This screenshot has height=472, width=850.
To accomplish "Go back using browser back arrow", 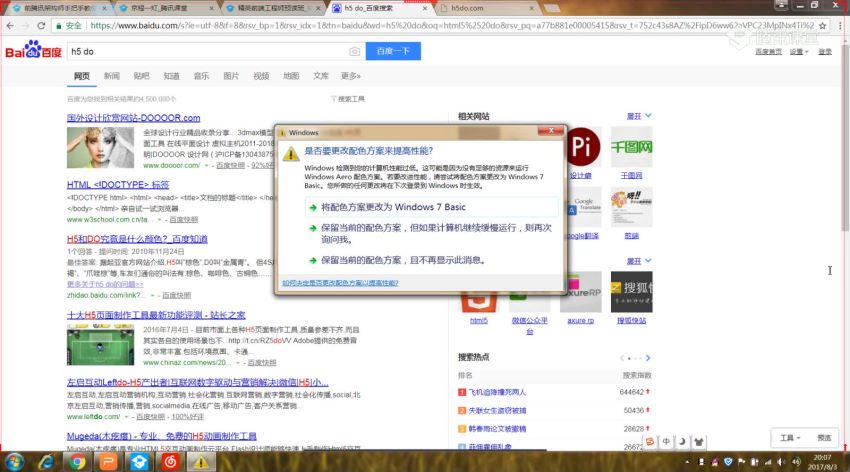I will pos(10,25).
